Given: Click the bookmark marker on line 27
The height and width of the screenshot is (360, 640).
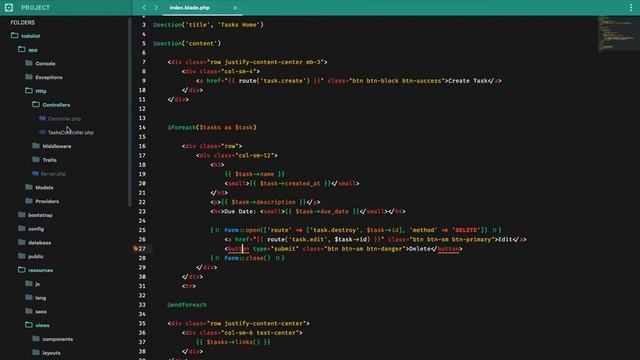Looking at the screenshot, I should (x=135, y=248).
